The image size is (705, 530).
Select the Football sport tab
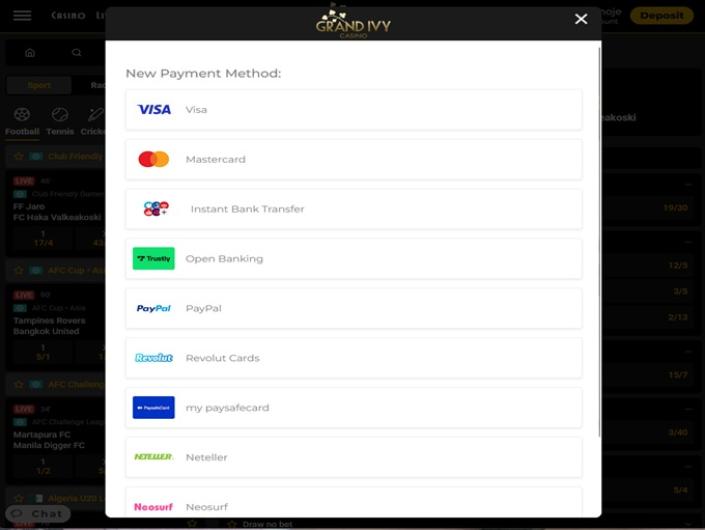coord(22,121)
